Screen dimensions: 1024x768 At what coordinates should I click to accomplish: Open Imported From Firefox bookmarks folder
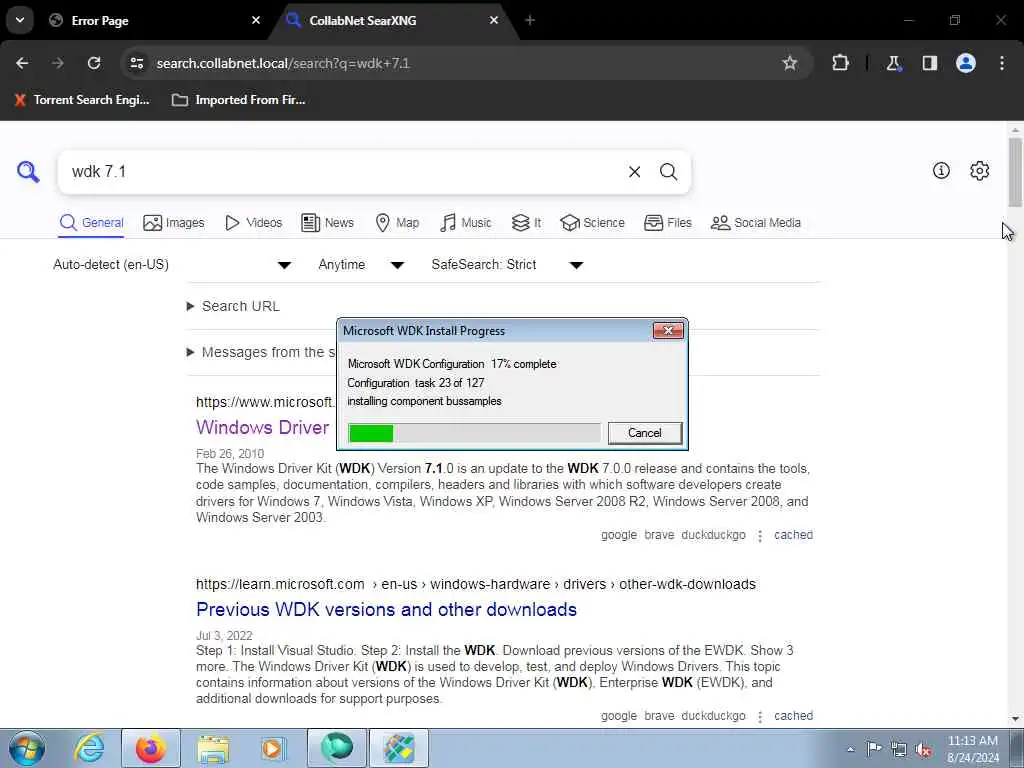pyautogui.click(x=238, y=100)
